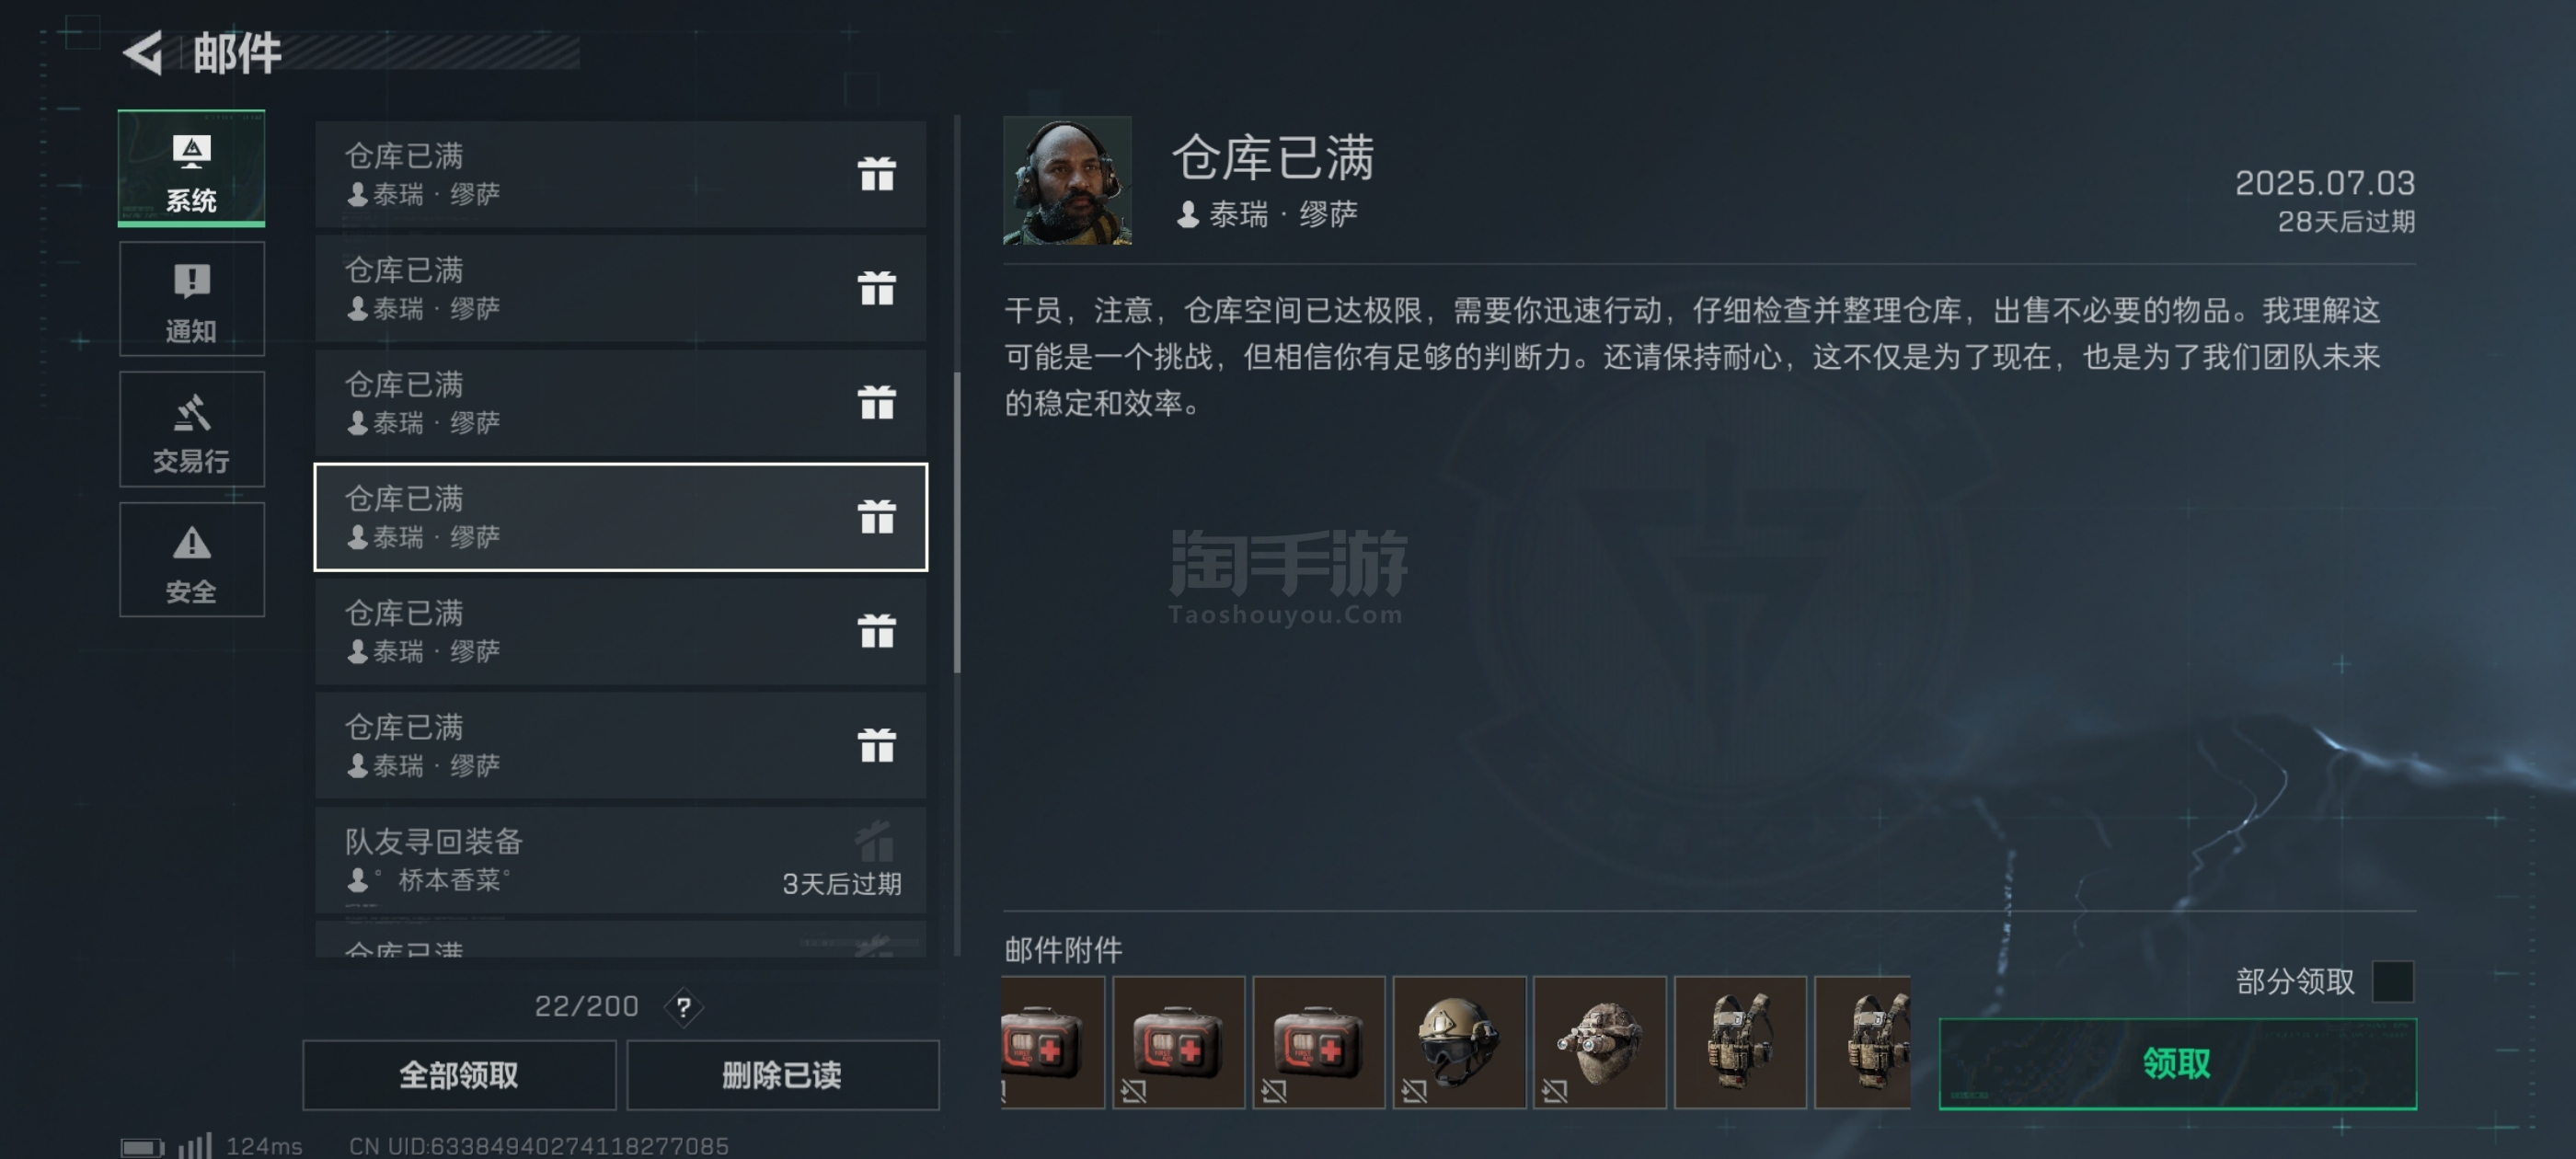Click the gift icon on the first 仓库已满 mail
The height and width of the screenshot is (1159, 2576).
tap(877, 174)
